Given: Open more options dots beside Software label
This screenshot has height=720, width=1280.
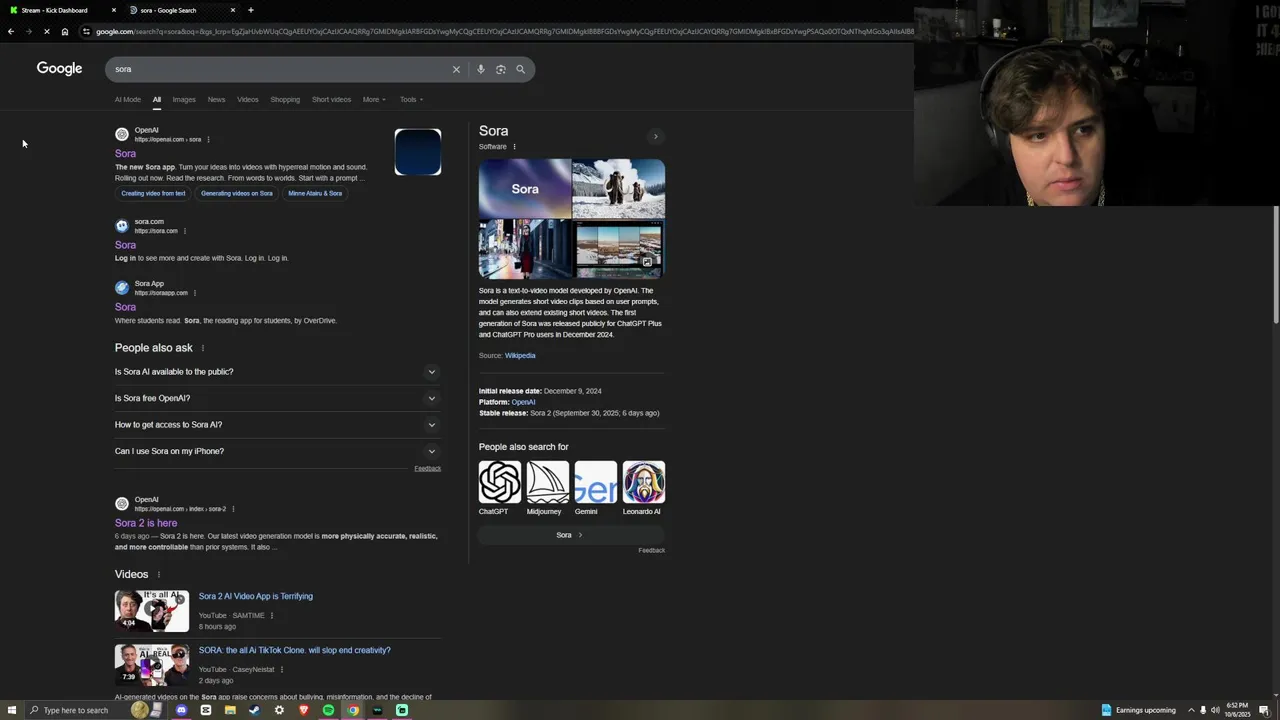Looking at the screenshot, I should (515, 147).
